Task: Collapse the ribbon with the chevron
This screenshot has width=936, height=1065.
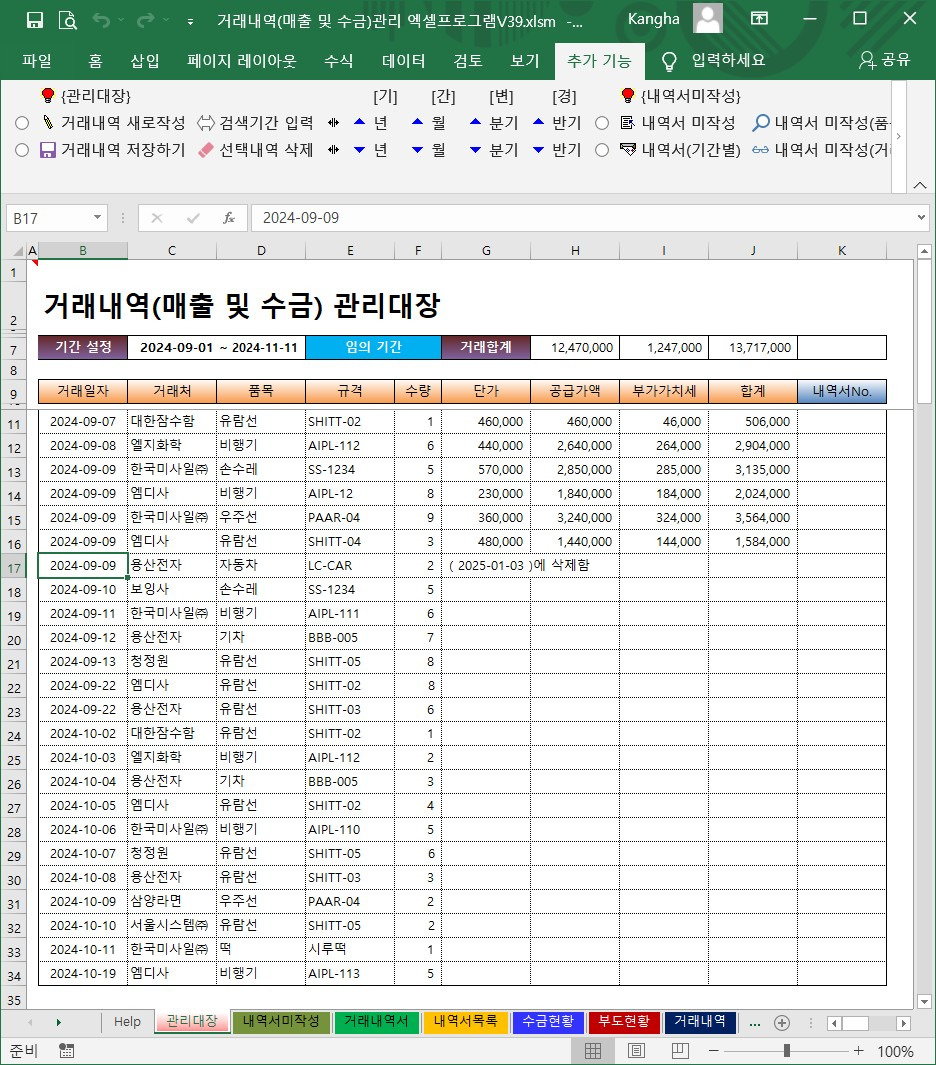Action: pyautogui.click(x=920, y=185)
